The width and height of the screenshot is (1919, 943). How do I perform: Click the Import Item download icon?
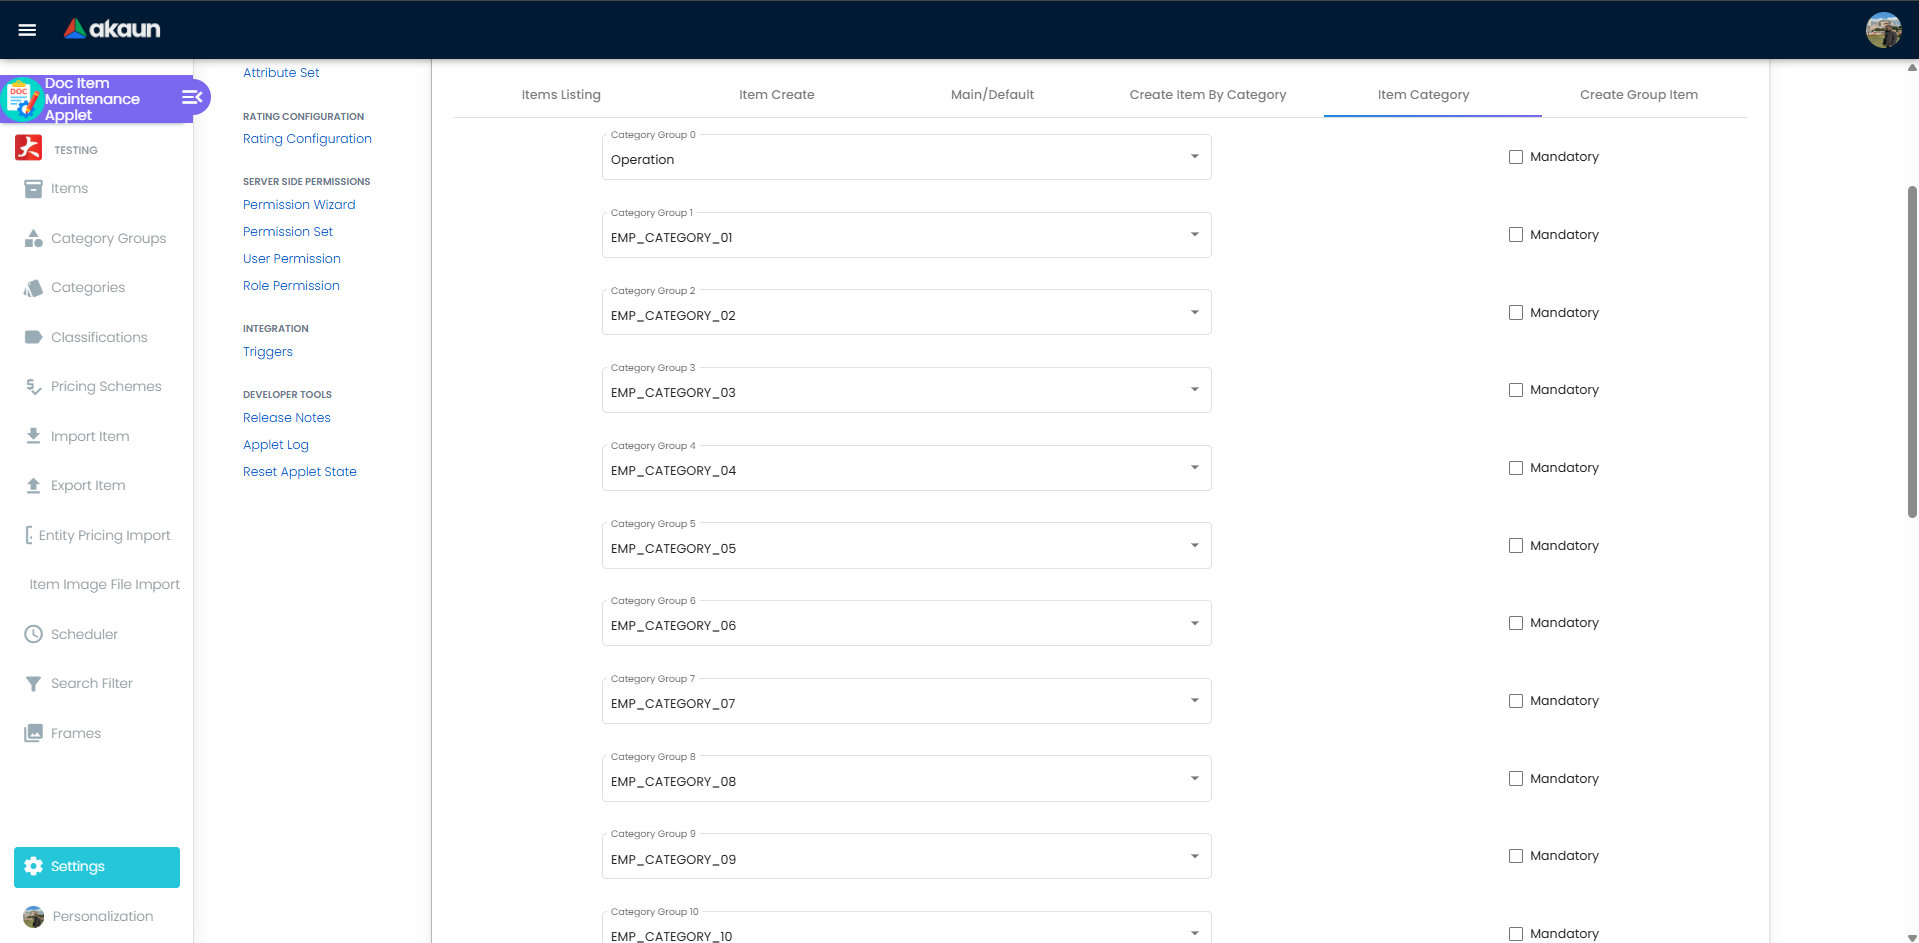33,437
